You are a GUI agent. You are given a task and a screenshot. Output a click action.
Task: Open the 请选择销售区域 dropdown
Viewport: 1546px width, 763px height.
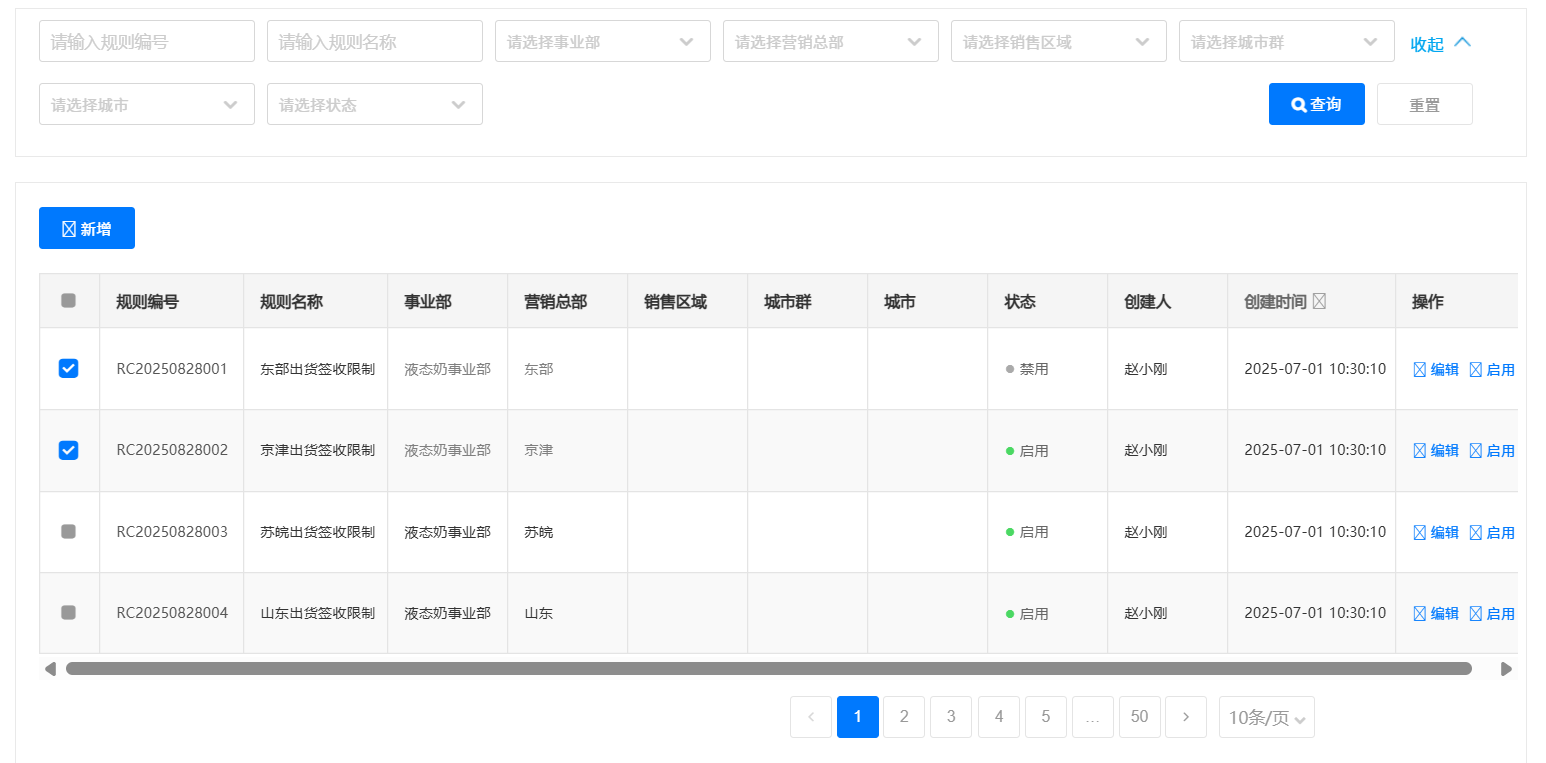point(1059,41)
